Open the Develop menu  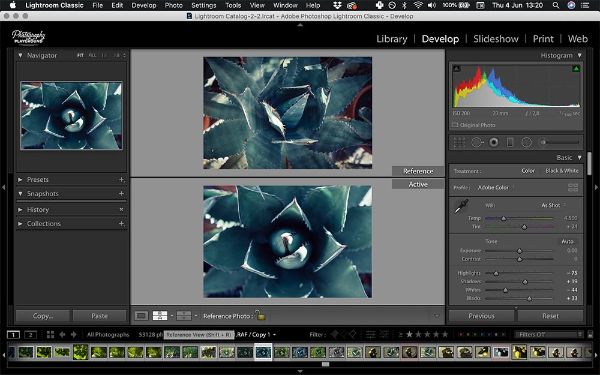pos(144,5)
